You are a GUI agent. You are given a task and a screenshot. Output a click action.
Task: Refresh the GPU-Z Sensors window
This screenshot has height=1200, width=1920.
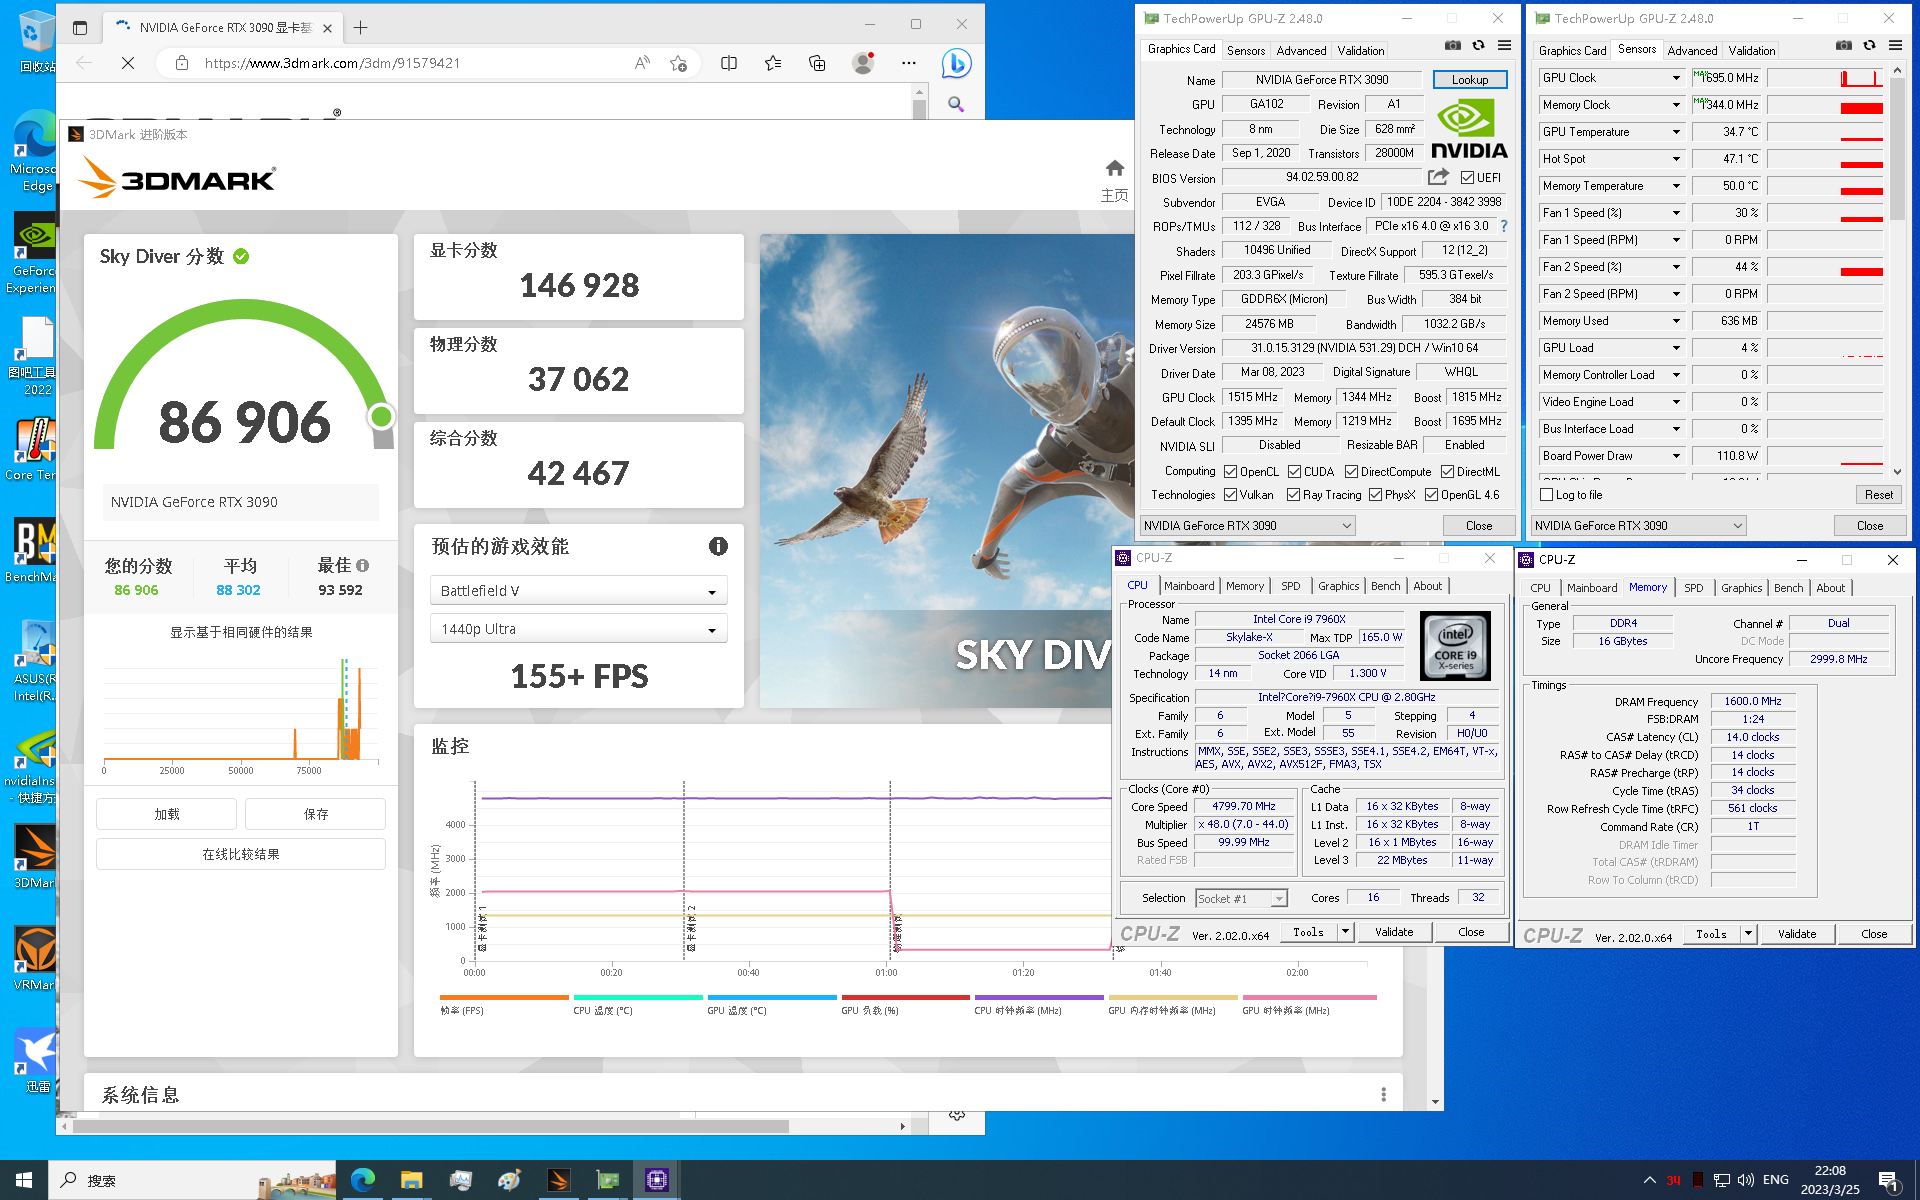1869,45
